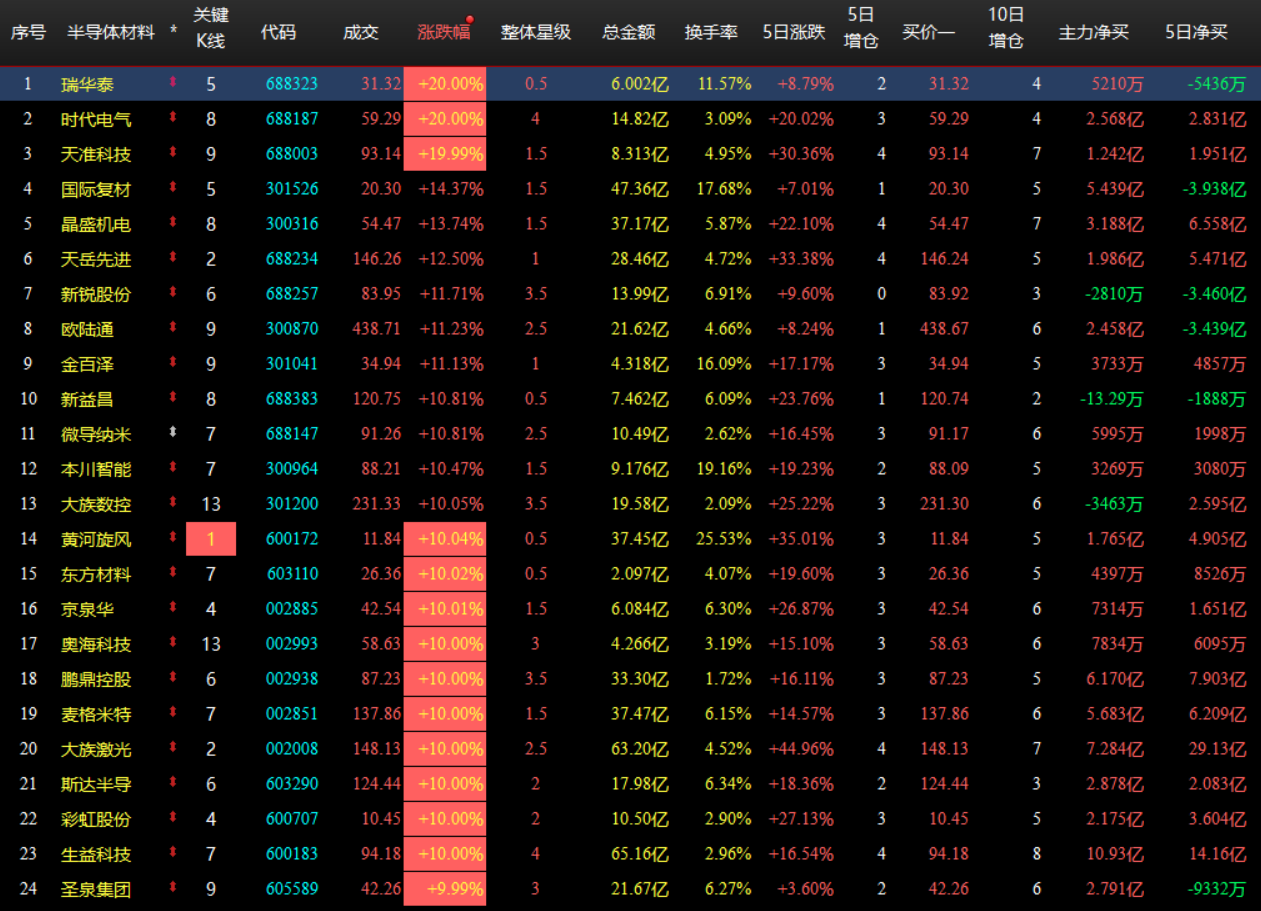Click main net buy -13.29万
This screenshot has height=911, width=1261.
1111,399
